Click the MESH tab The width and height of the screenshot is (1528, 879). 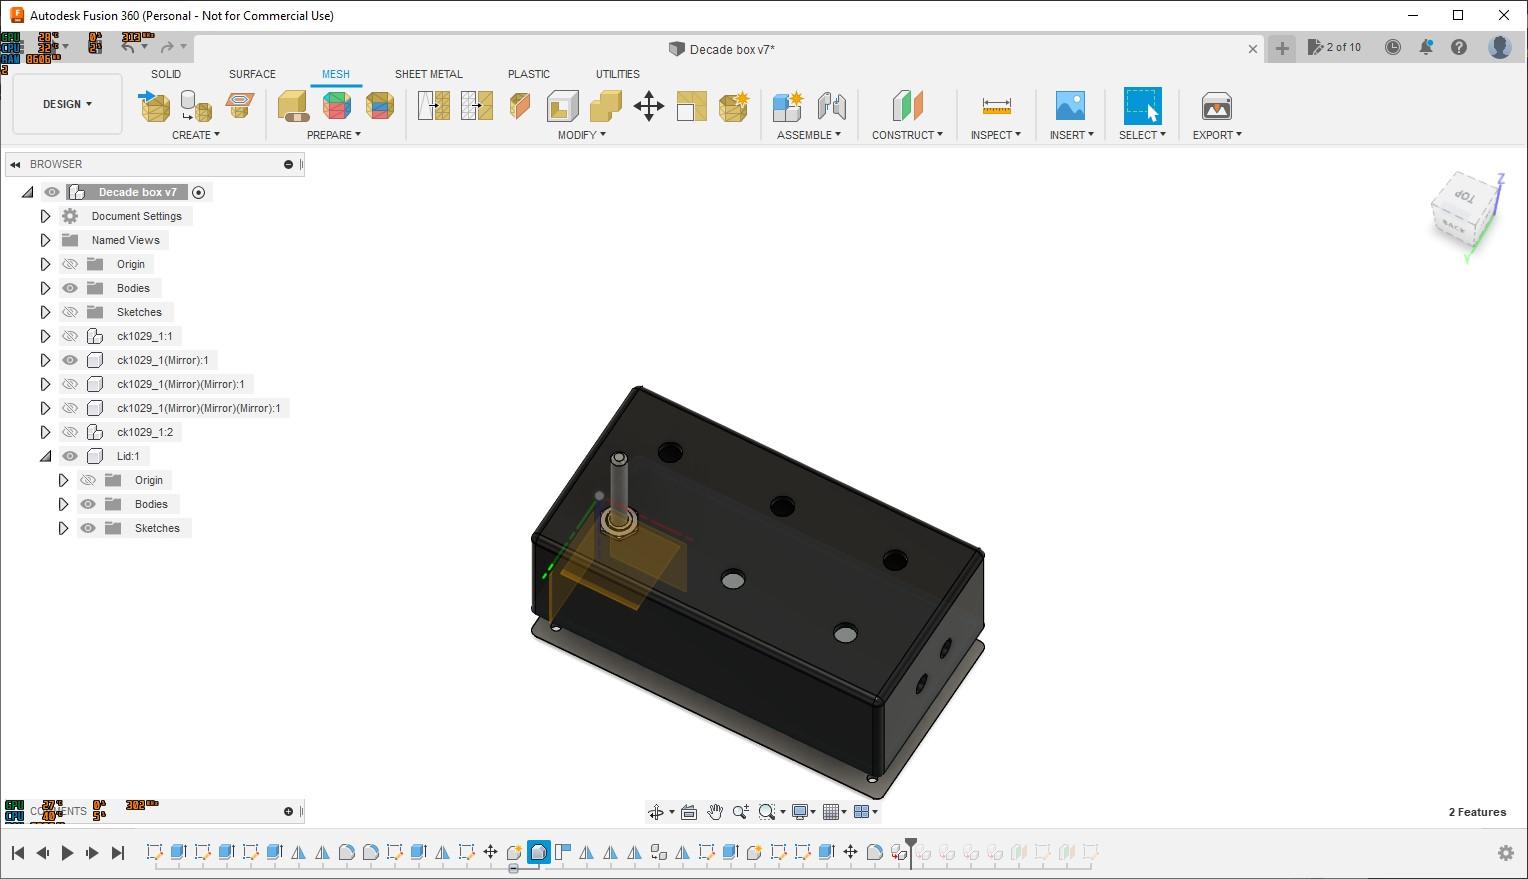pyautogui.click(x=336, y=74)
